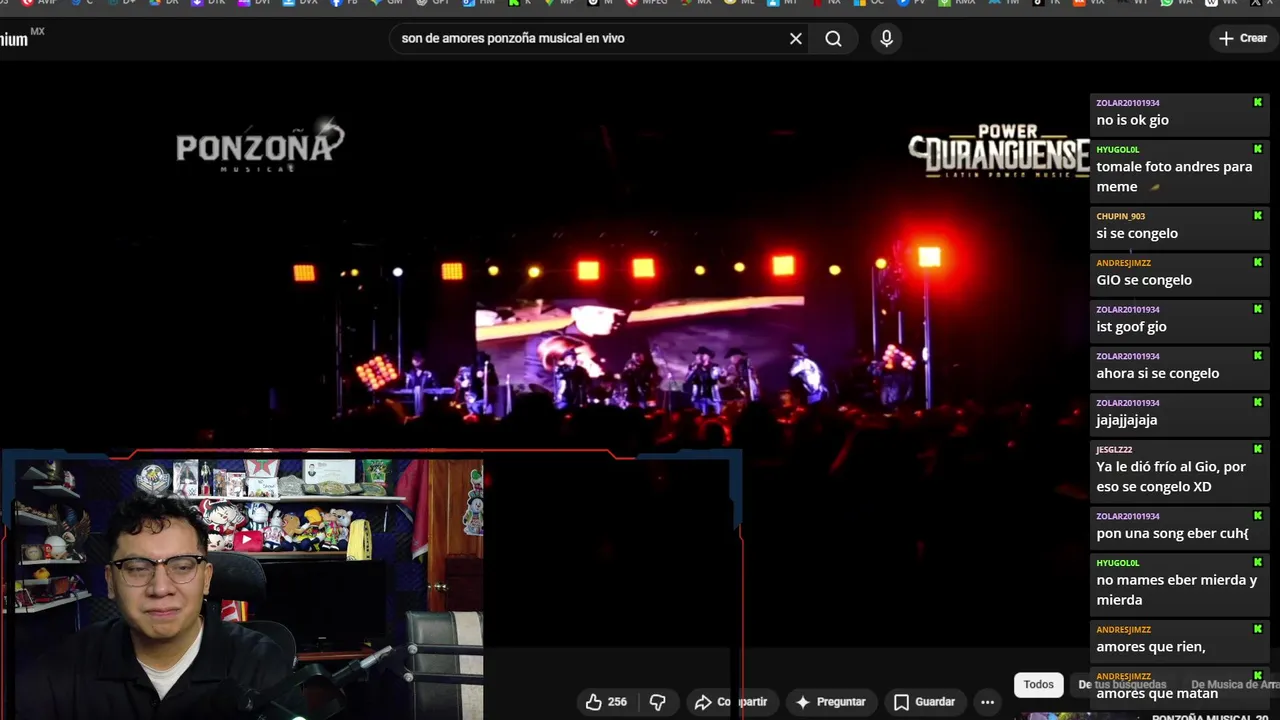This screenshot has height=720, width=1280.
Task: Like the video showing 256 likes
Action: [x=607, y=702]
